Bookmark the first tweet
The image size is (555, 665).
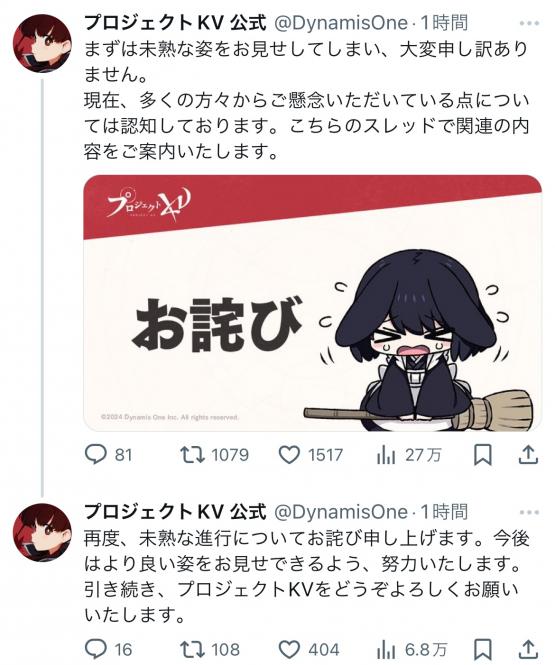[x=482, y=455]
